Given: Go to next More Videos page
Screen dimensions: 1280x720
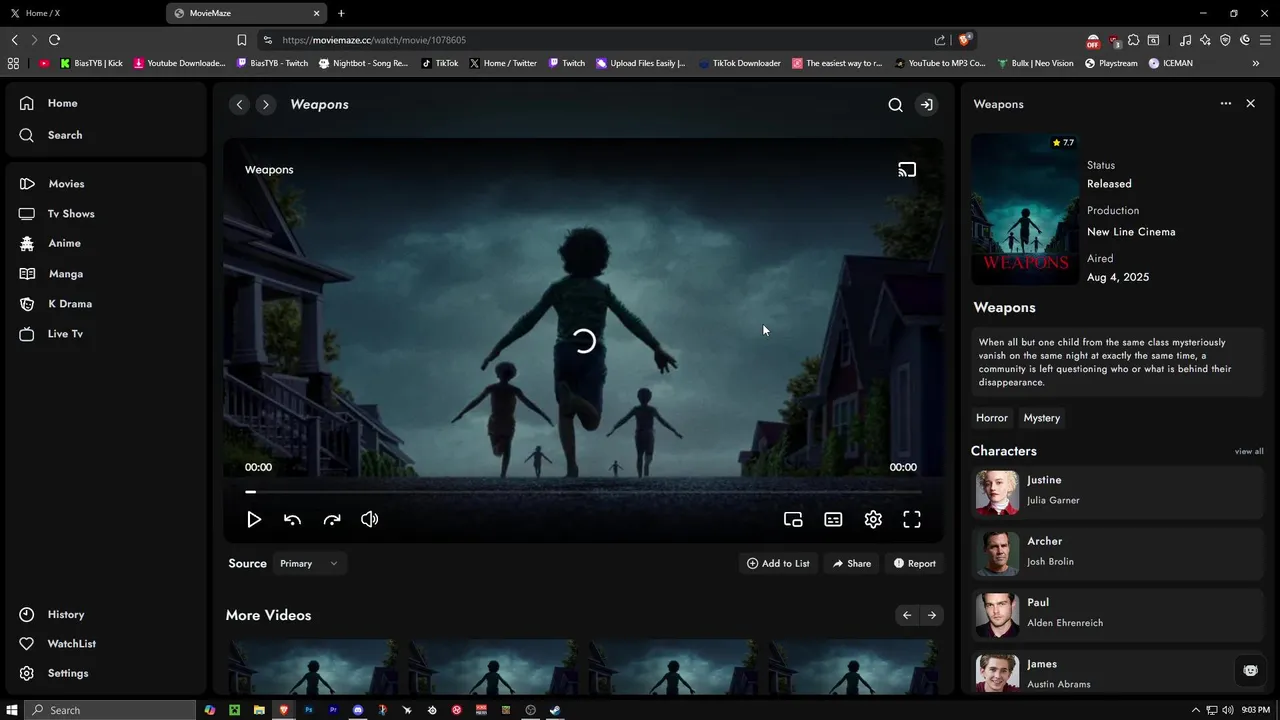Looking at the screenshot, I should 932,615.
